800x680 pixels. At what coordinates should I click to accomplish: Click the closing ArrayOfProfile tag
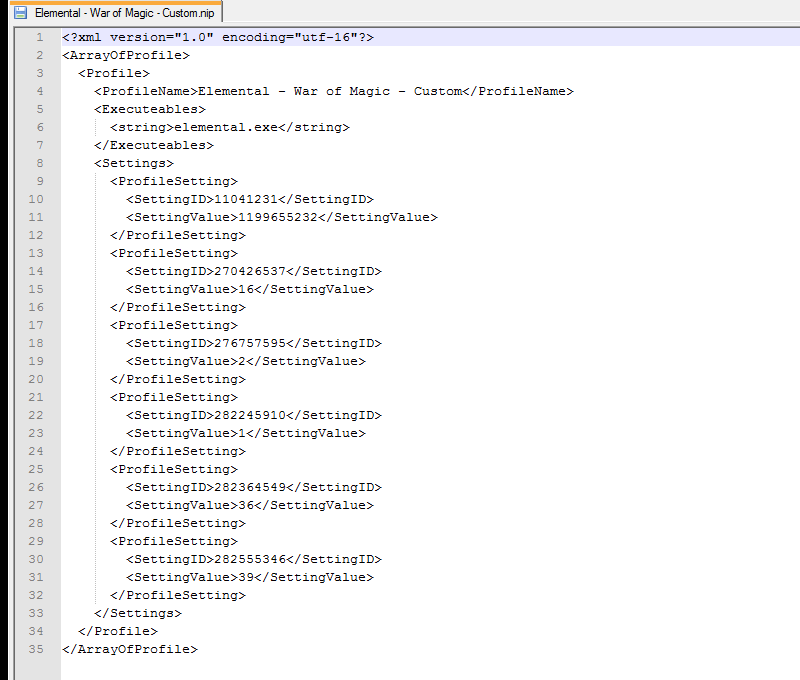click(129, 649)
